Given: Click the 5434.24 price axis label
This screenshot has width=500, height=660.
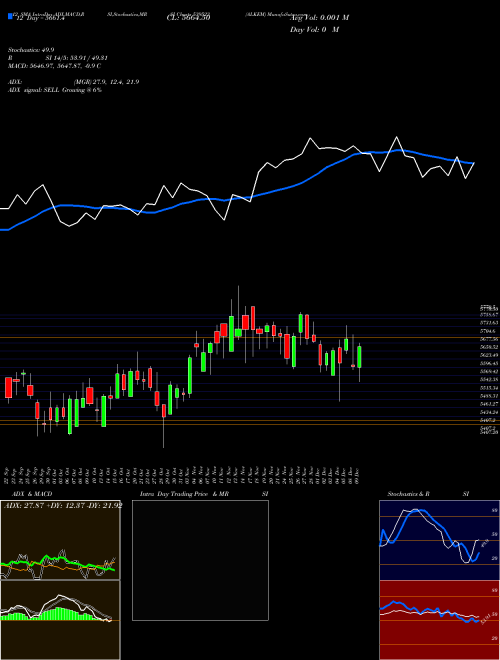Looking at the screenshot, I should tap(489, 412).
